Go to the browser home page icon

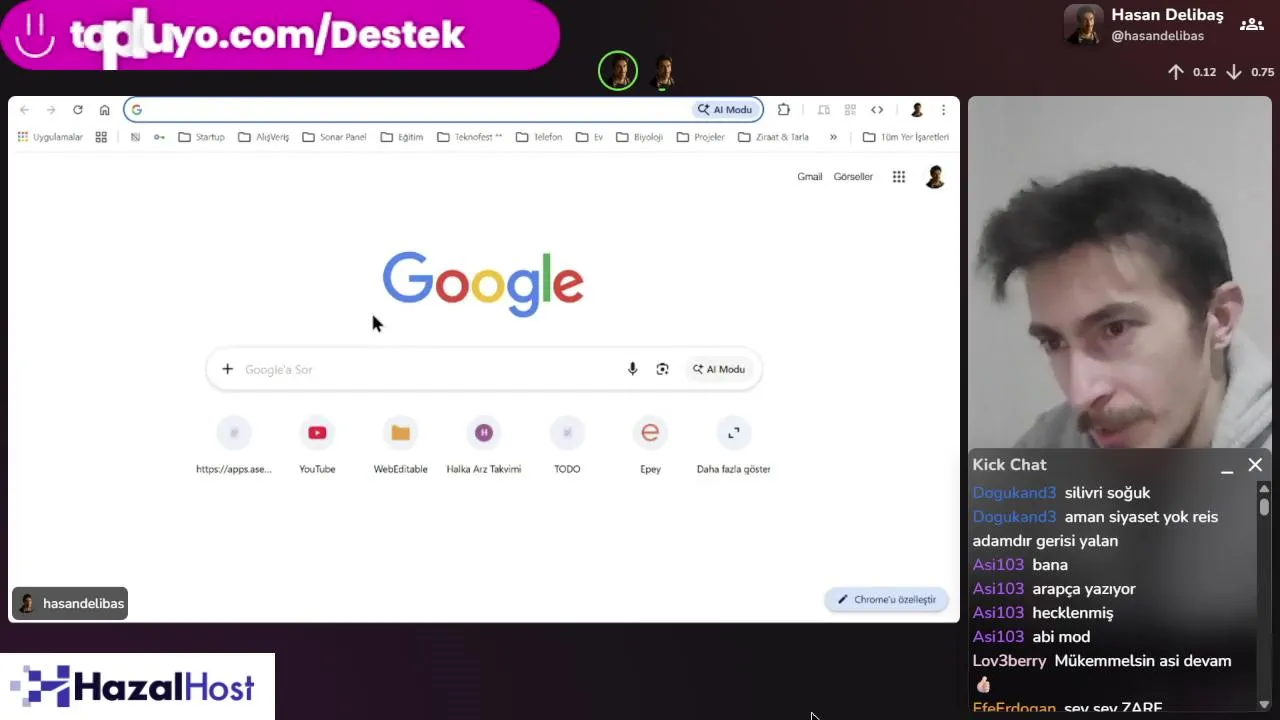(105, 110)
